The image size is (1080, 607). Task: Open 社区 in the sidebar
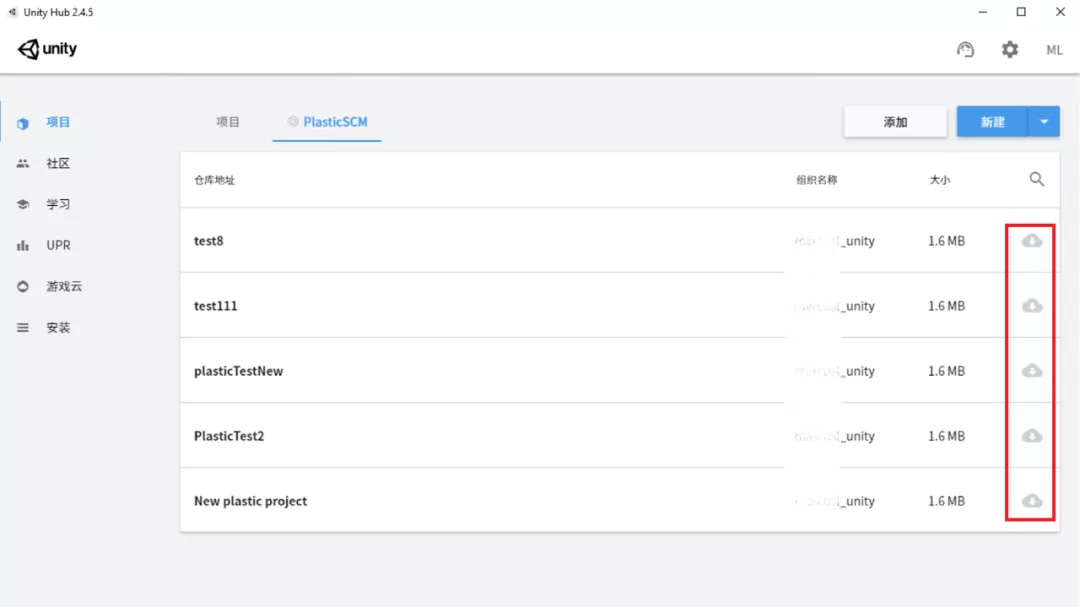[x=58, y=163]
